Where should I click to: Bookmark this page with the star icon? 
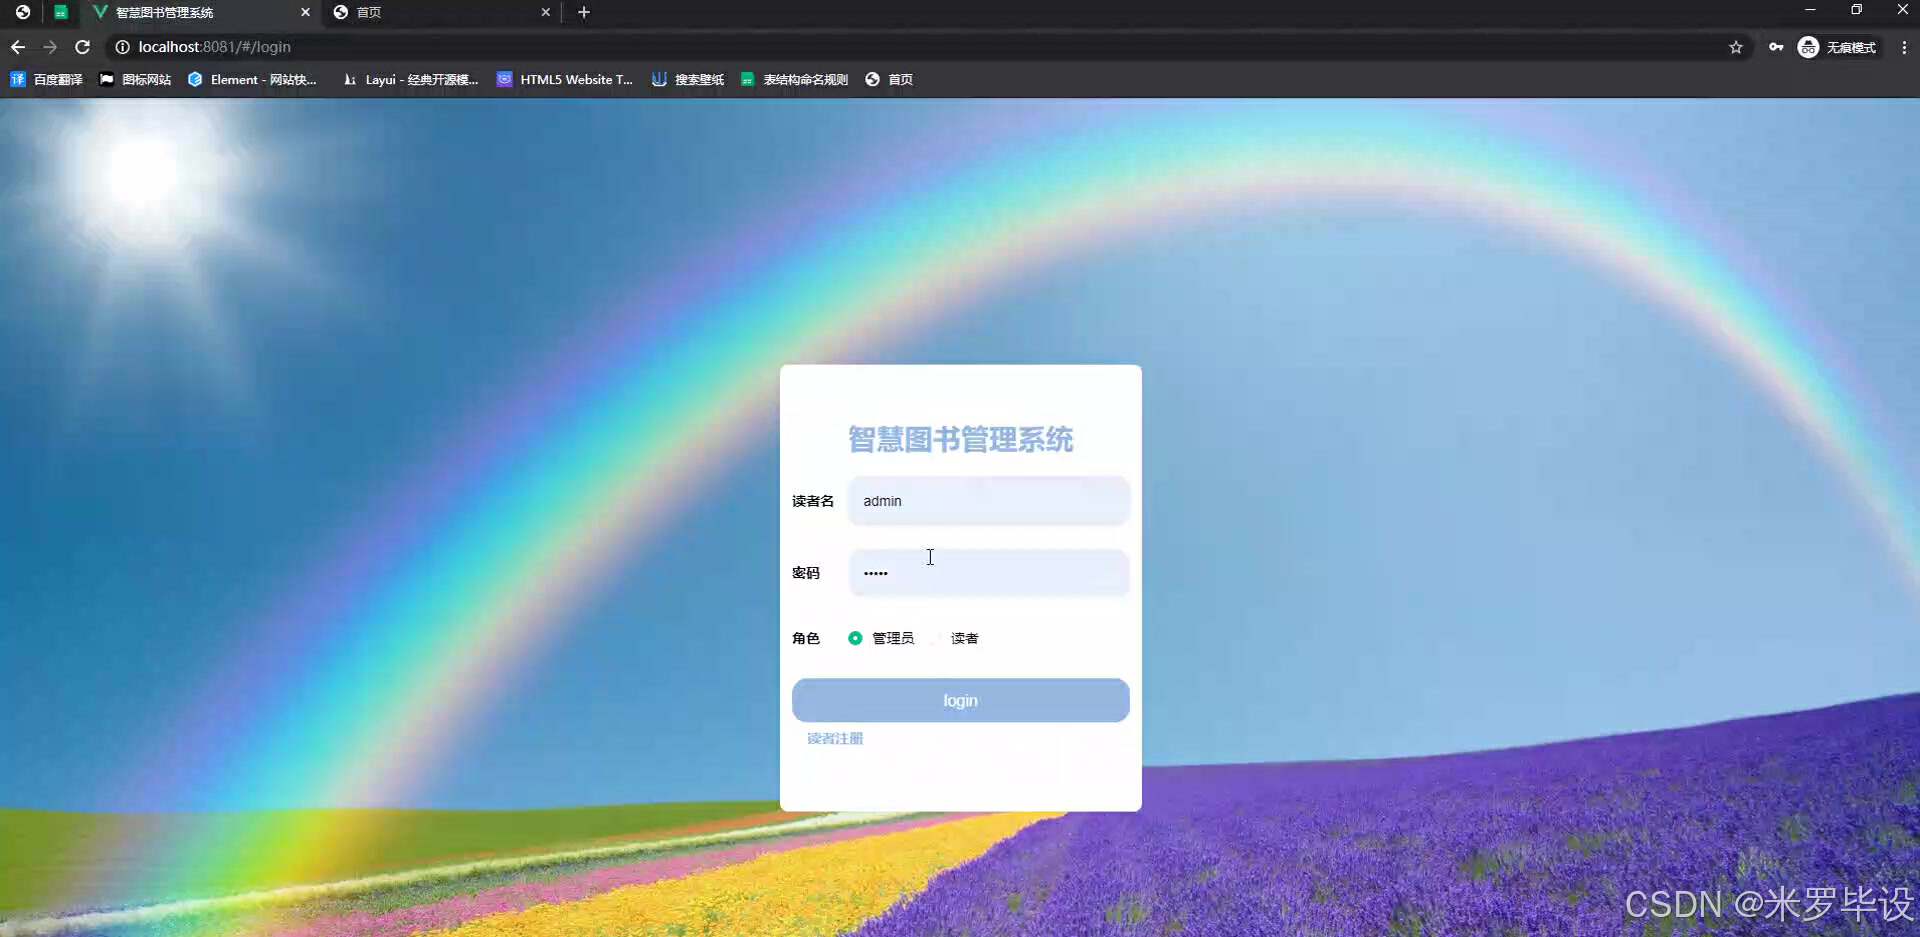1736,47
